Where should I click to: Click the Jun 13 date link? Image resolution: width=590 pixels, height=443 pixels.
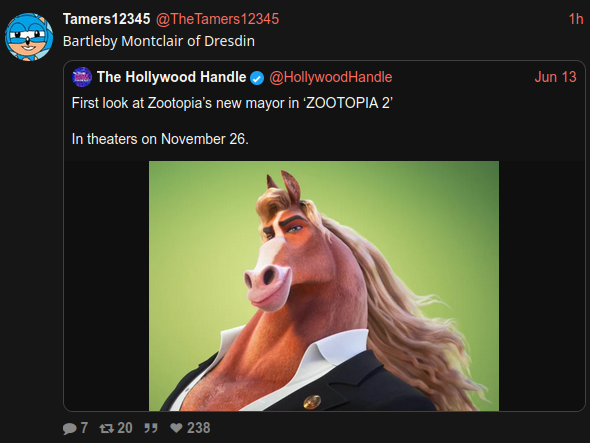click(555, 77)
